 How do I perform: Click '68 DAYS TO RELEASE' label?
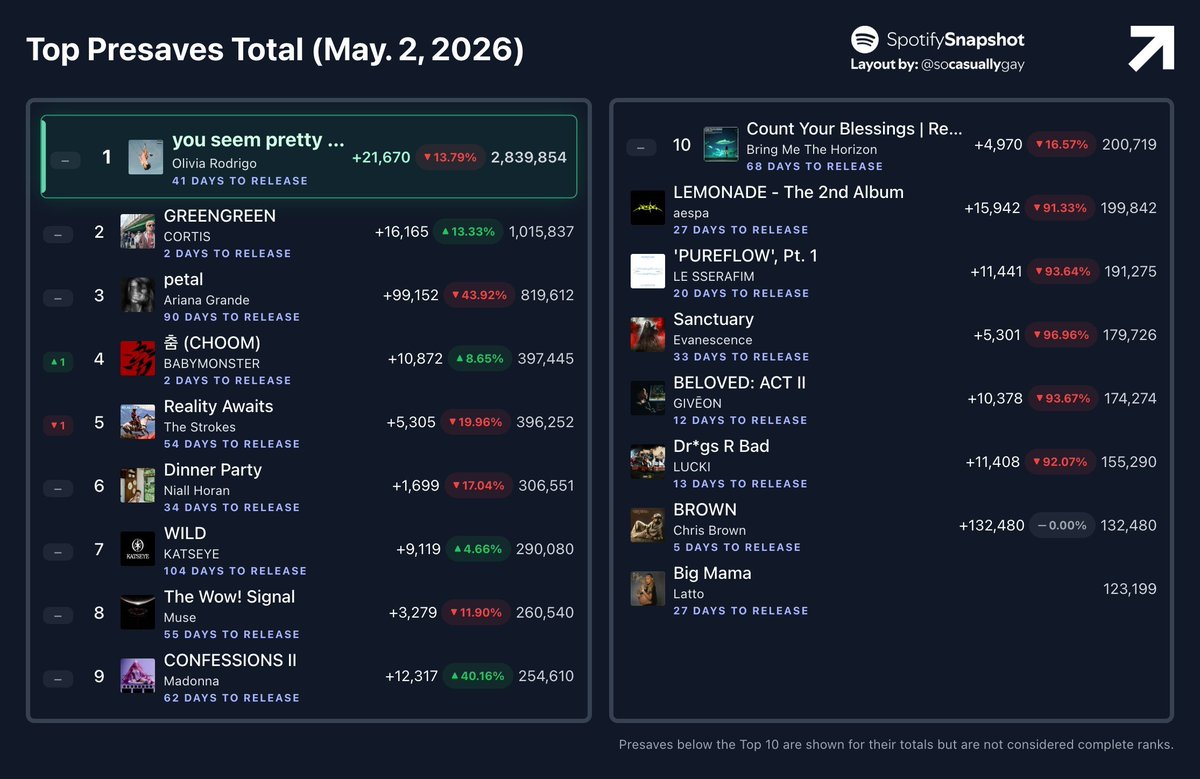[815, 166]
